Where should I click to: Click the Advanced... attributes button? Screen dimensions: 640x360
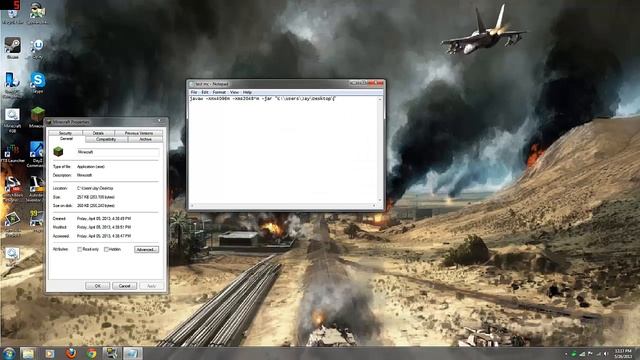pos(147,249)
